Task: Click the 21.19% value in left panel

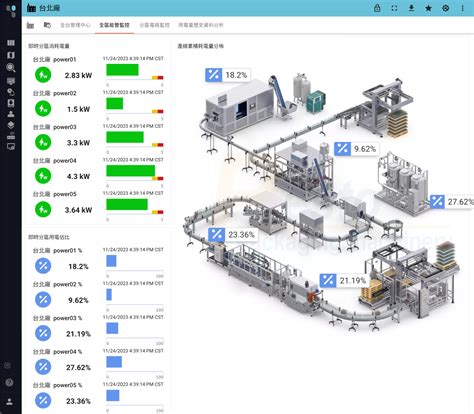Action: [x=78, y=334]
